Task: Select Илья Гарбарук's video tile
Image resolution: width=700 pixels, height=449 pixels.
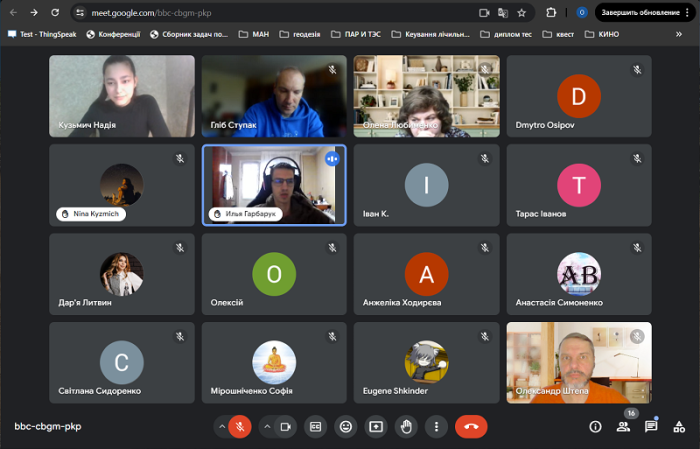Action: coord(274,185)
